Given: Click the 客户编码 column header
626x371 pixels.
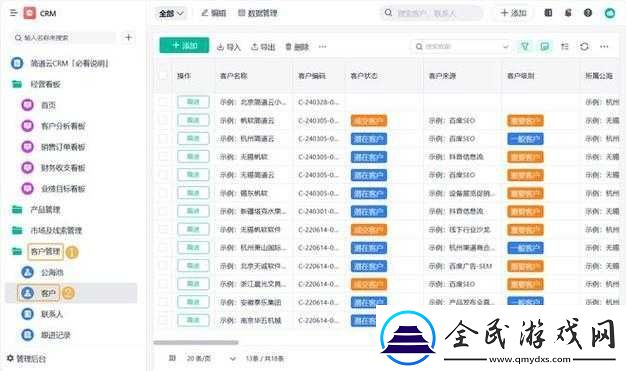Looking at the screenshot, I should pyautogui.click(x=312, y=75).
